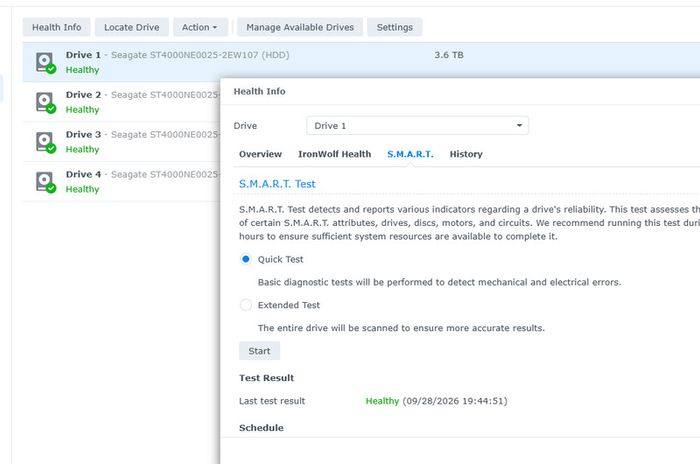Switch to the IronWolf Health tab

coord(334,154)
